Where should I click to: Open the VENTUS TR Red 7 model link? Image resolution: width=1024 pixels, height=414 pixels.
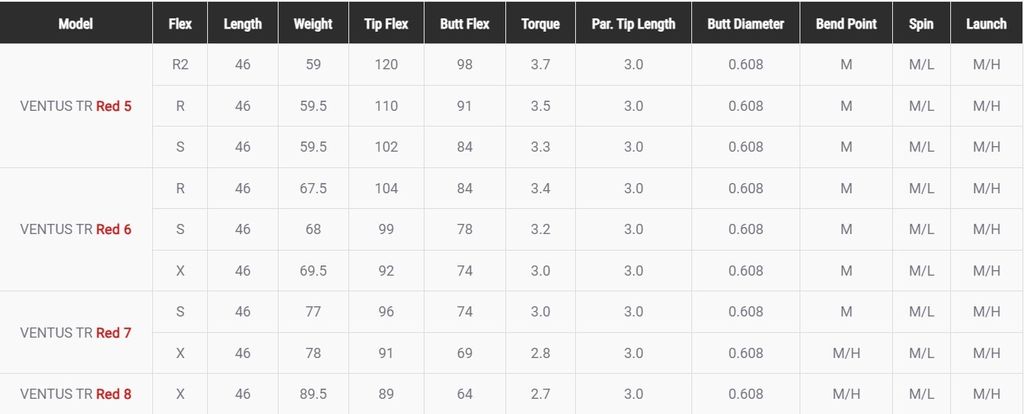tap(76, 332)
